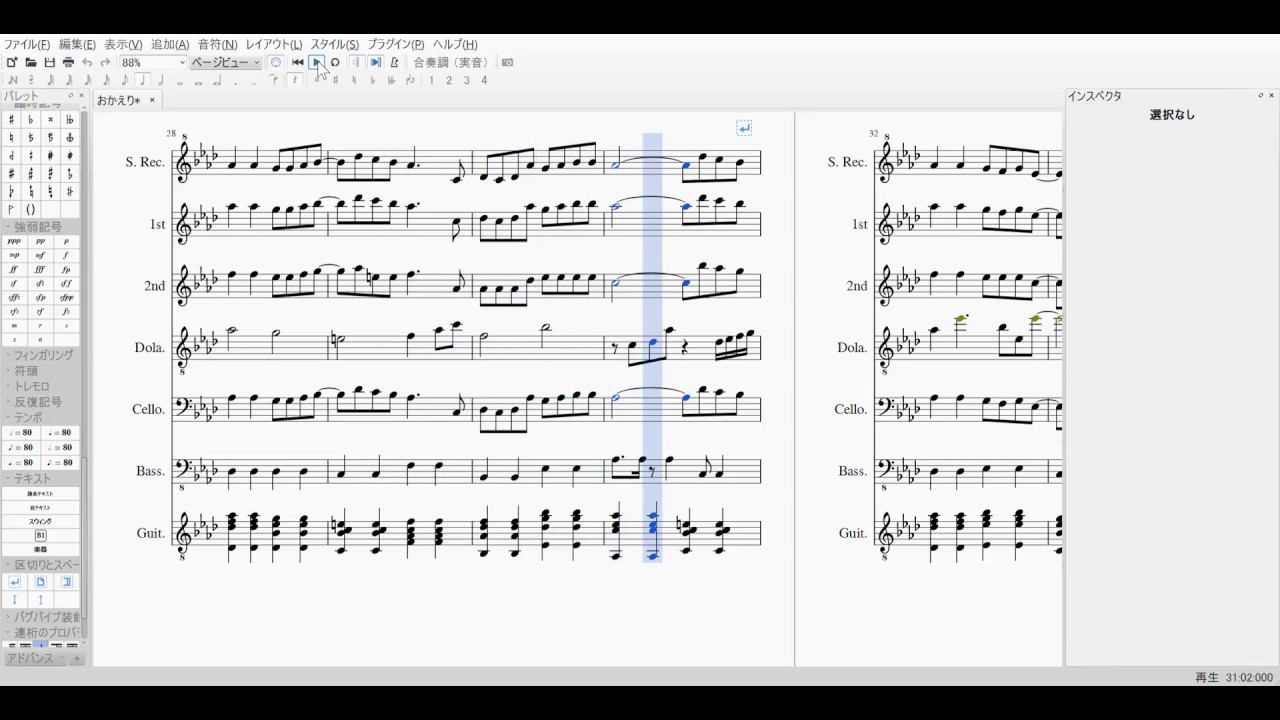Toggle concert pitch button 合奏調（実音）

click(x=451, y=62)
